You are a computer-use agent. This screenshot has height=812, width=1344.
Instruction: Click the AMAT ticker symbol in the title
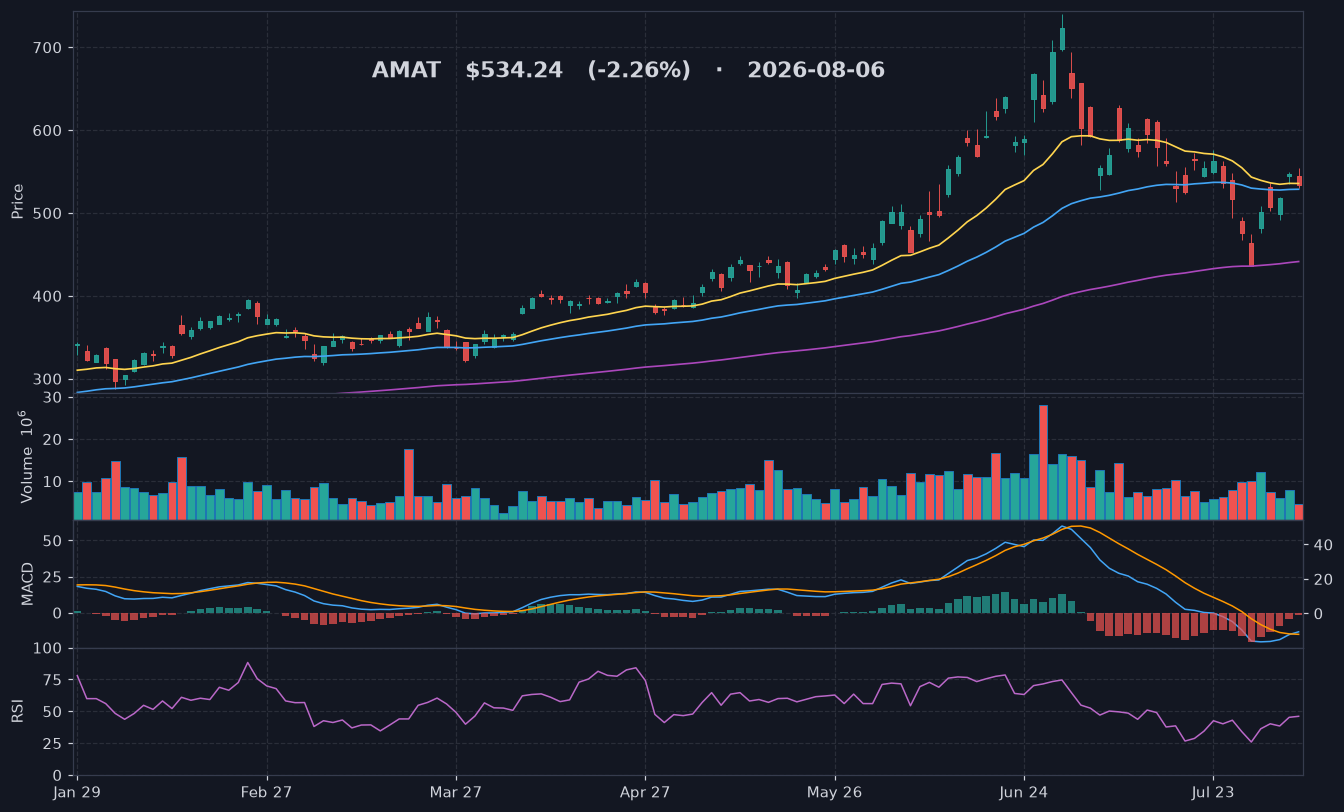(x=406, y=71)
